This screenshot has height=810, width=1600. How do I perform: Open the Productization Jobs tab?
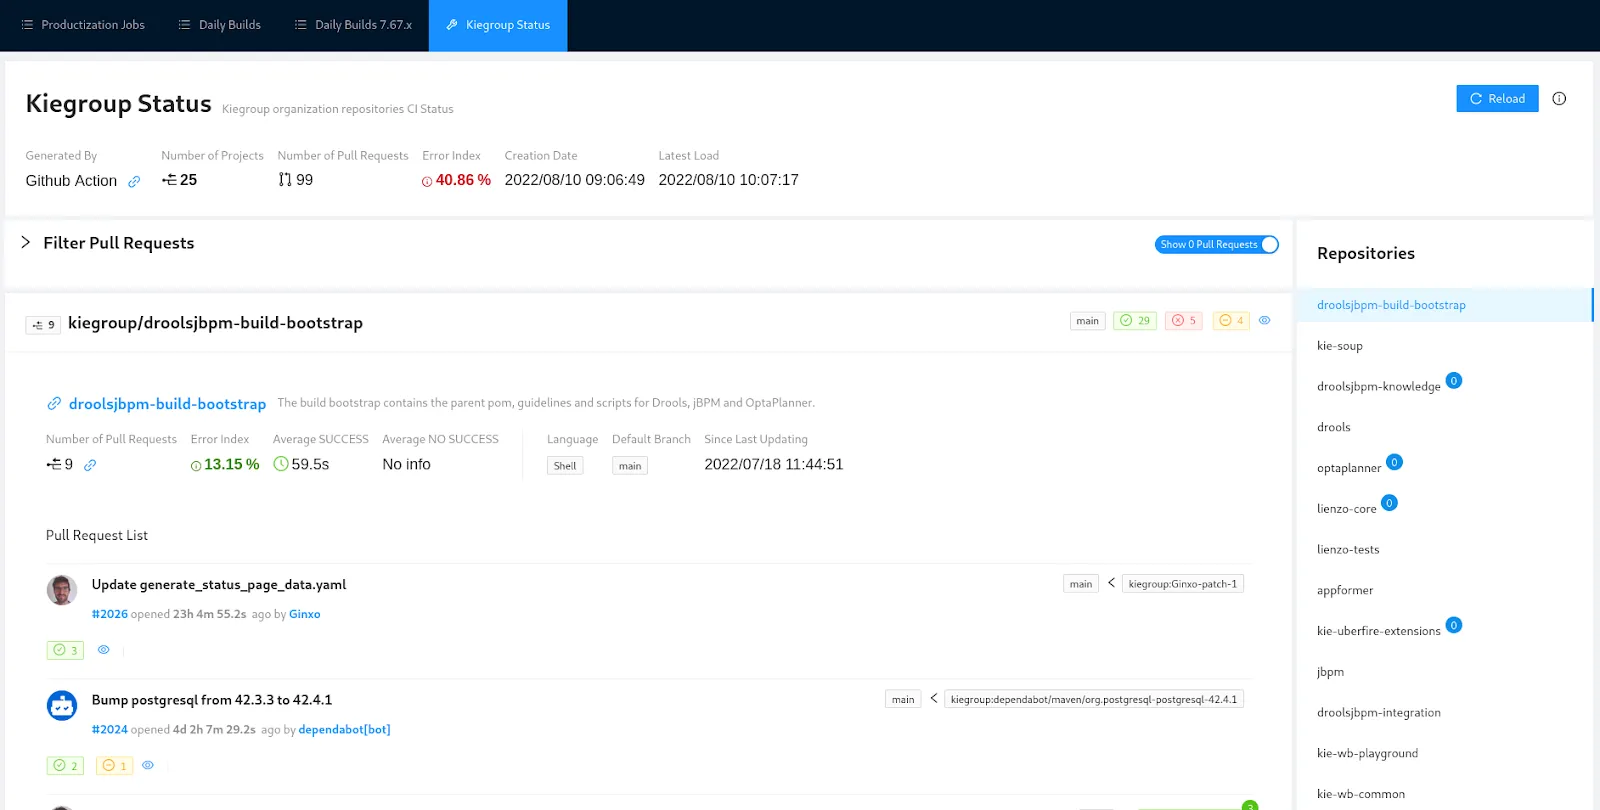click(83, 25)
